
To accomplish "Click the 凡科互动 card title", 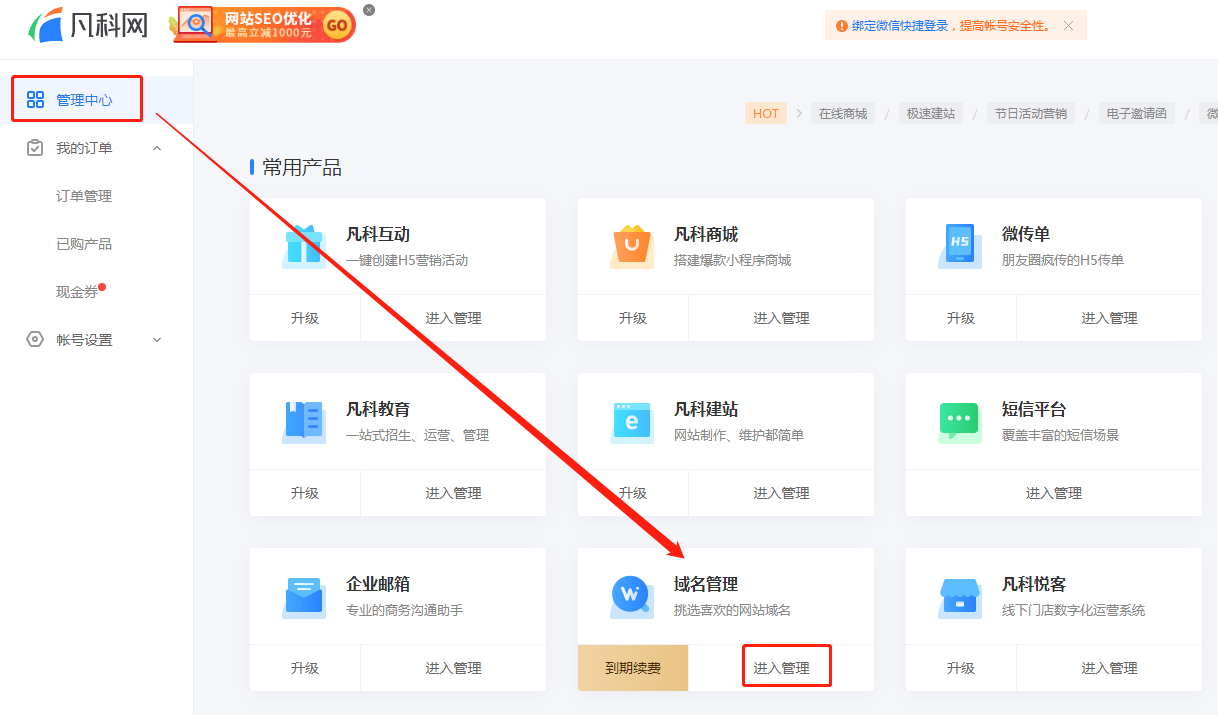I will (378, 235).
